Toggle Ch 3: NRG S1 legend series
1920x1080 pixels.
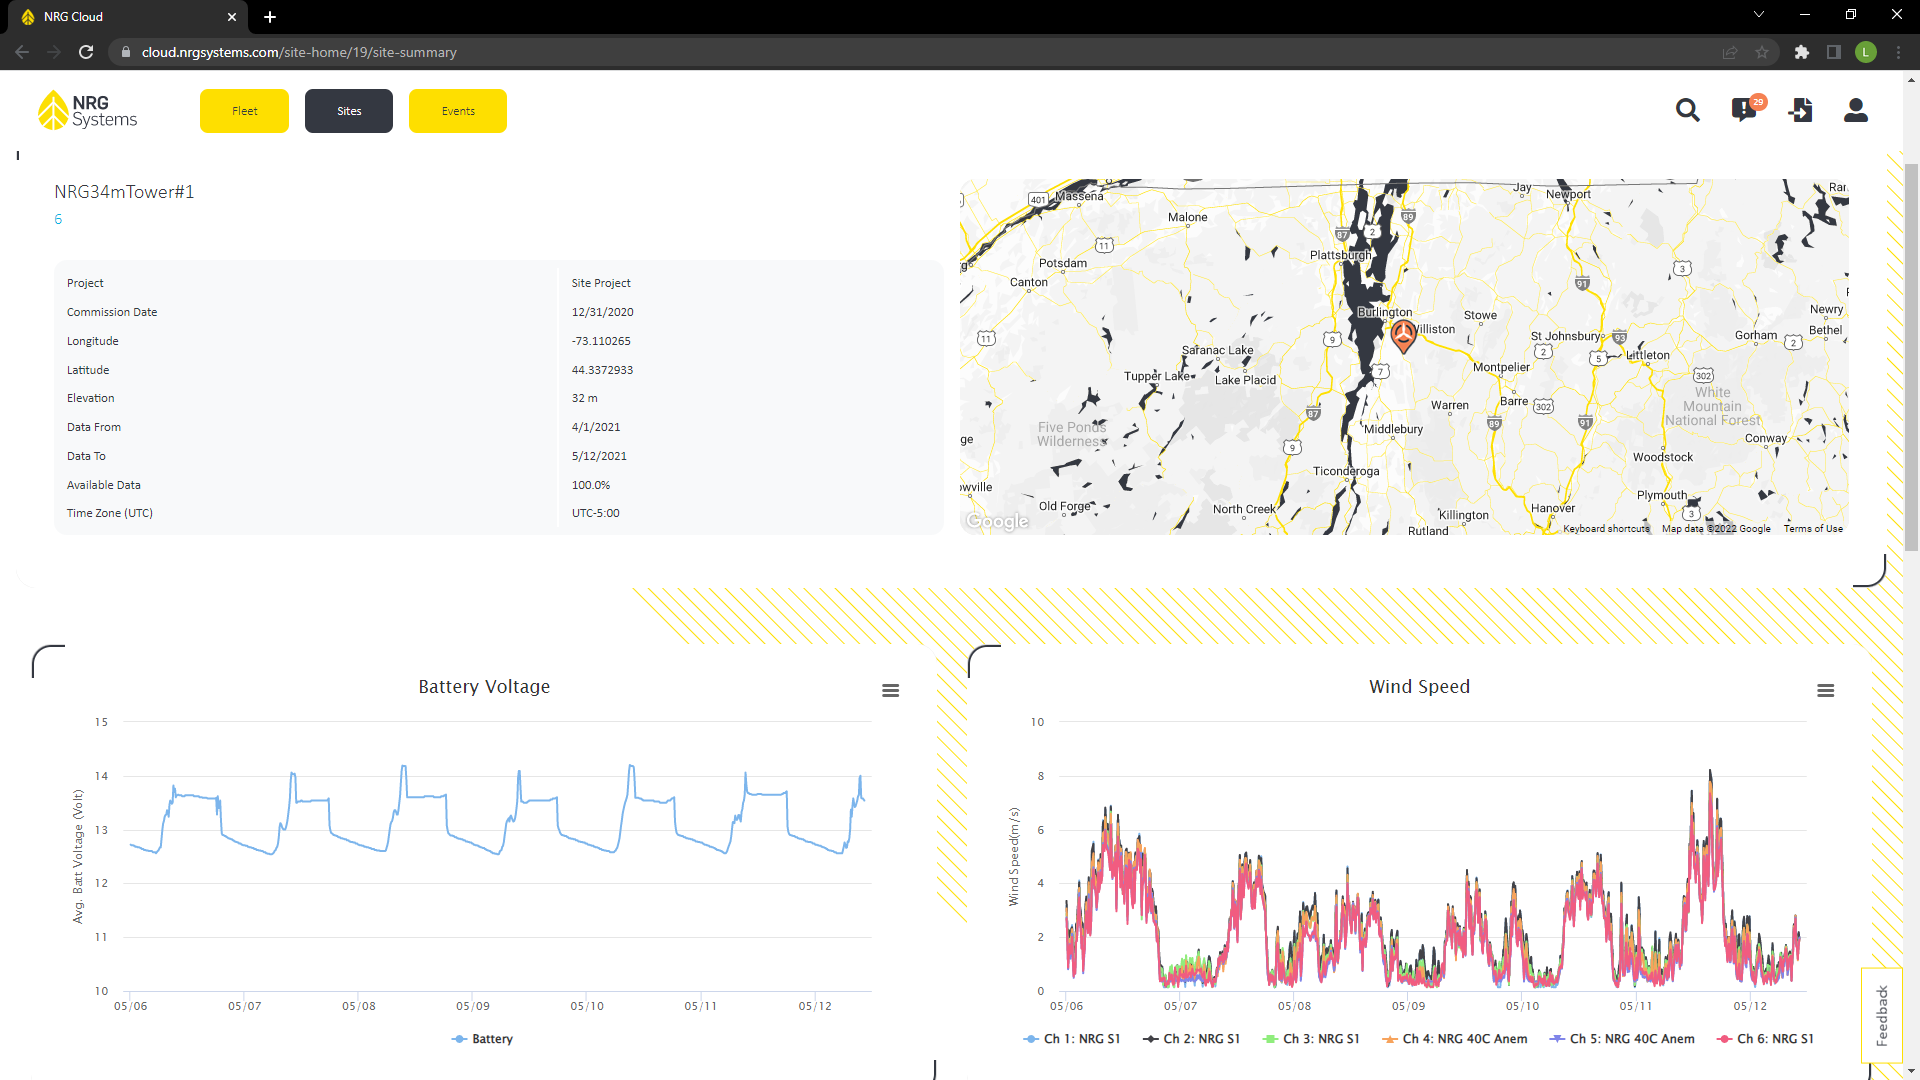pyautogui.click(x=1311, y=1039)
